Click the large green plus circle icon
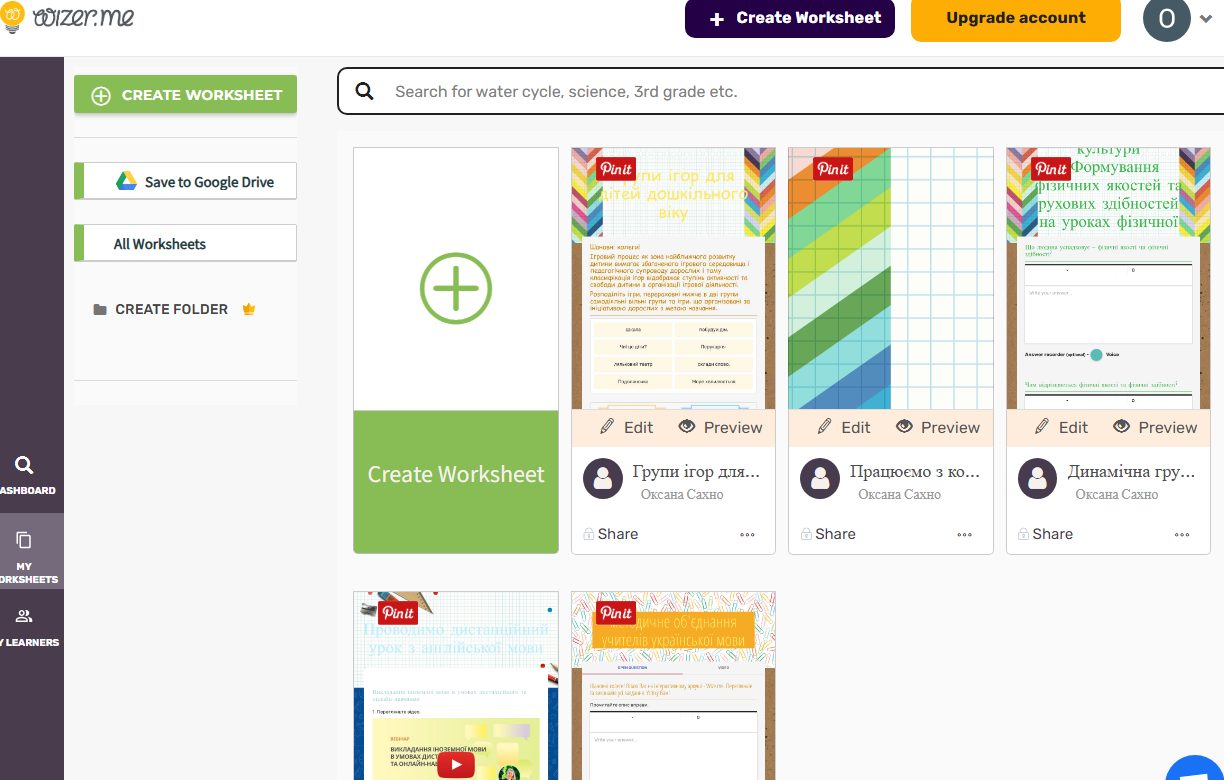 point(456,288)
